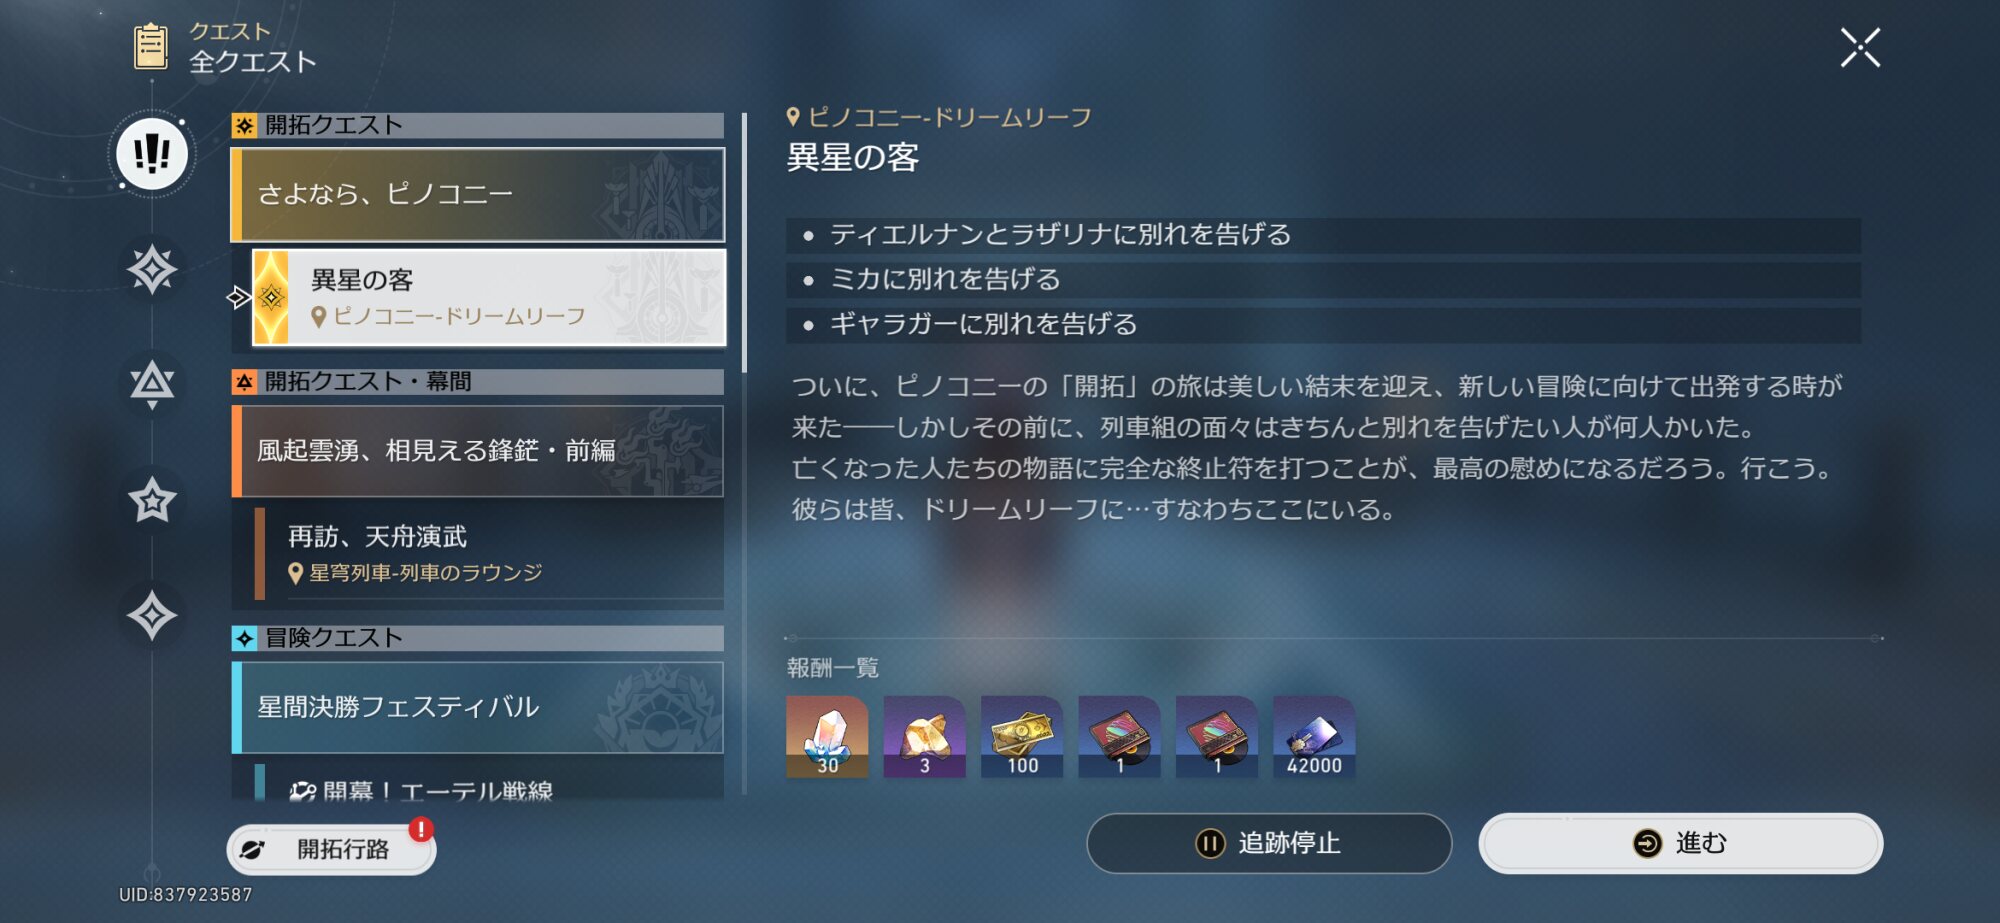2000x923 pixels.
Task: Click the quest list scrollbar
Action: (744, 243)
